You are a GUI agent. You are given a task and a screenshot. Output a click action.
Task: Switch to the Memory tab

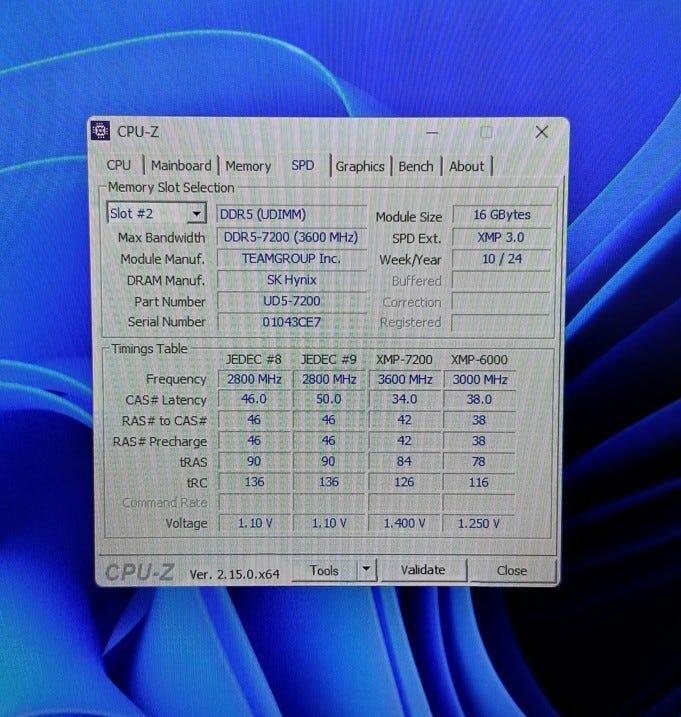248,166
